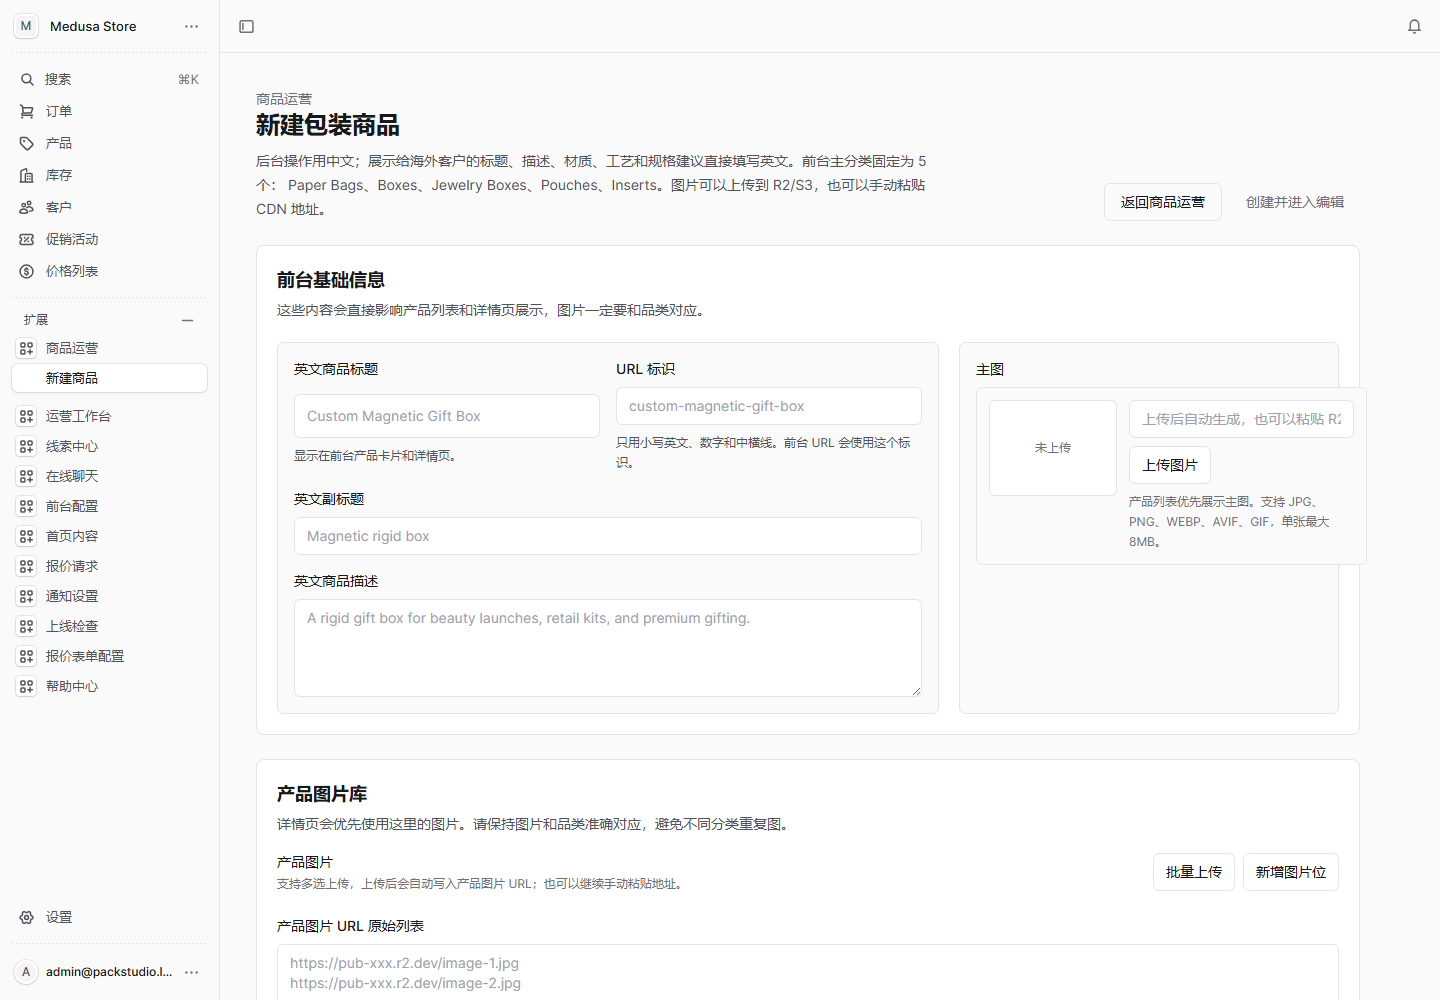
Task: Click the 通知设置 grid icon
Action: point(27,596)
